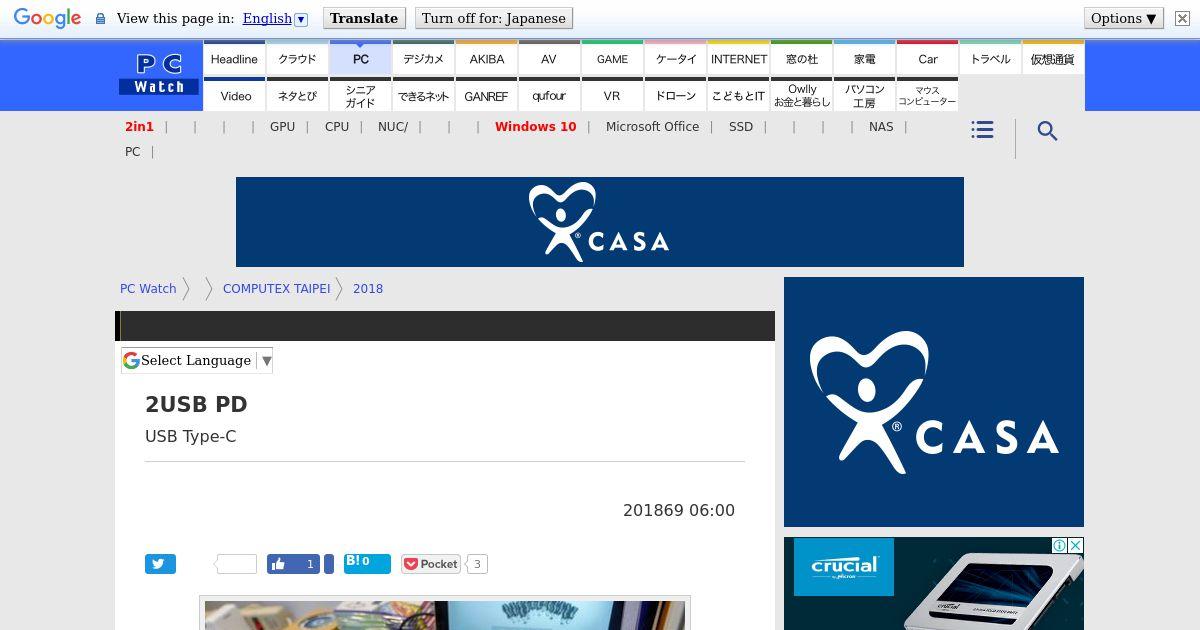
Task: Open the デジカメ tab
Action: tap(424, 59)
